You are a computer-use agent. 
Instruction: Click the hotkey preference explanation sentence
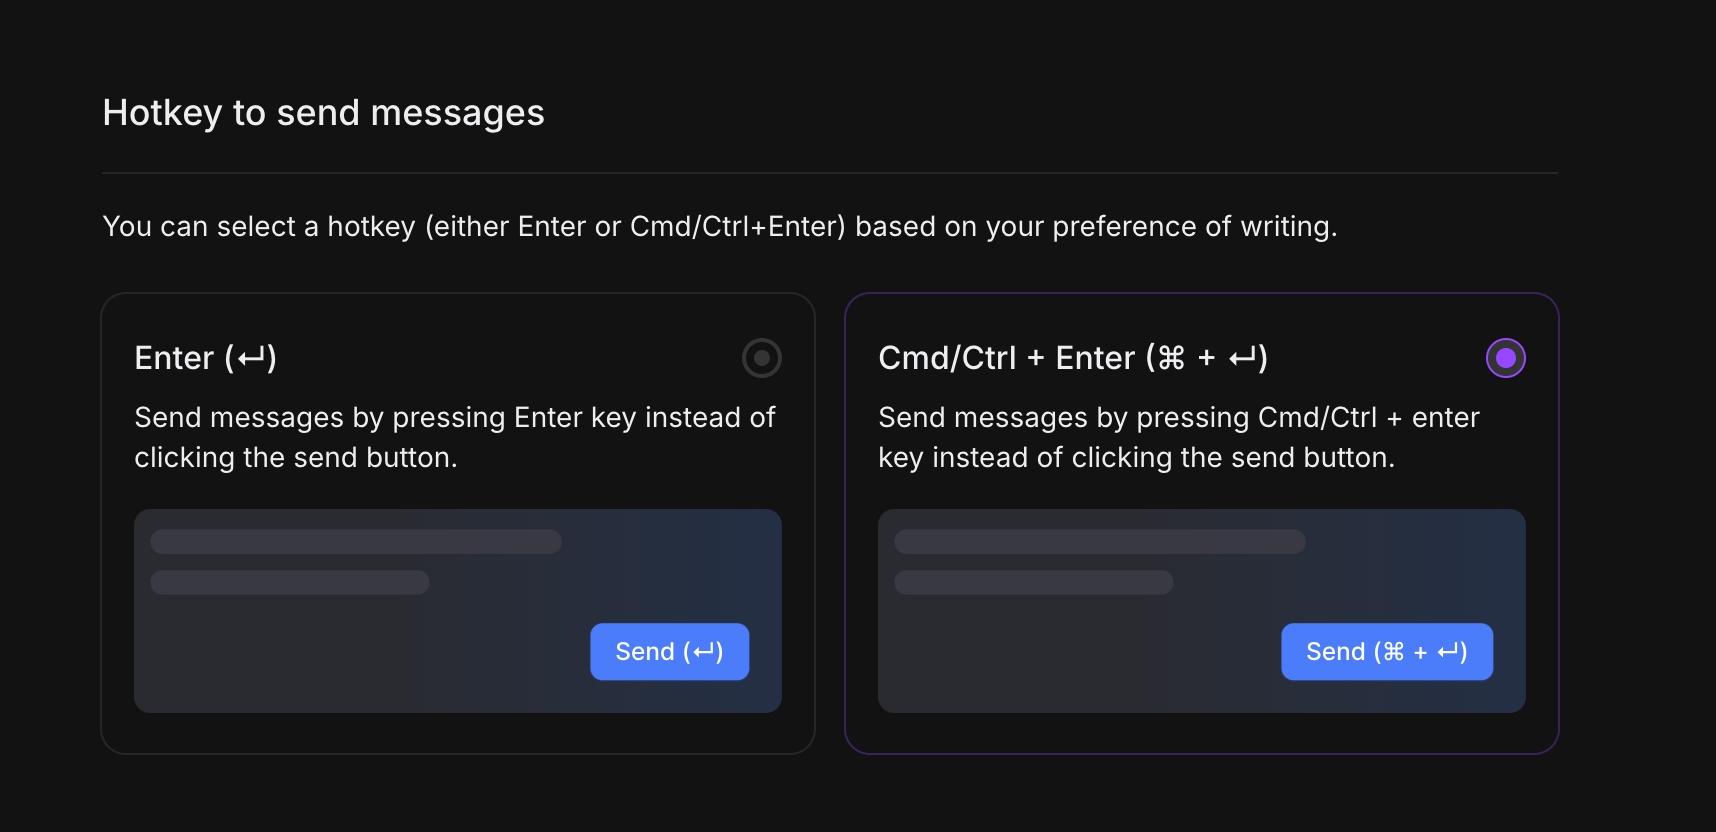(x=719, y=227)
